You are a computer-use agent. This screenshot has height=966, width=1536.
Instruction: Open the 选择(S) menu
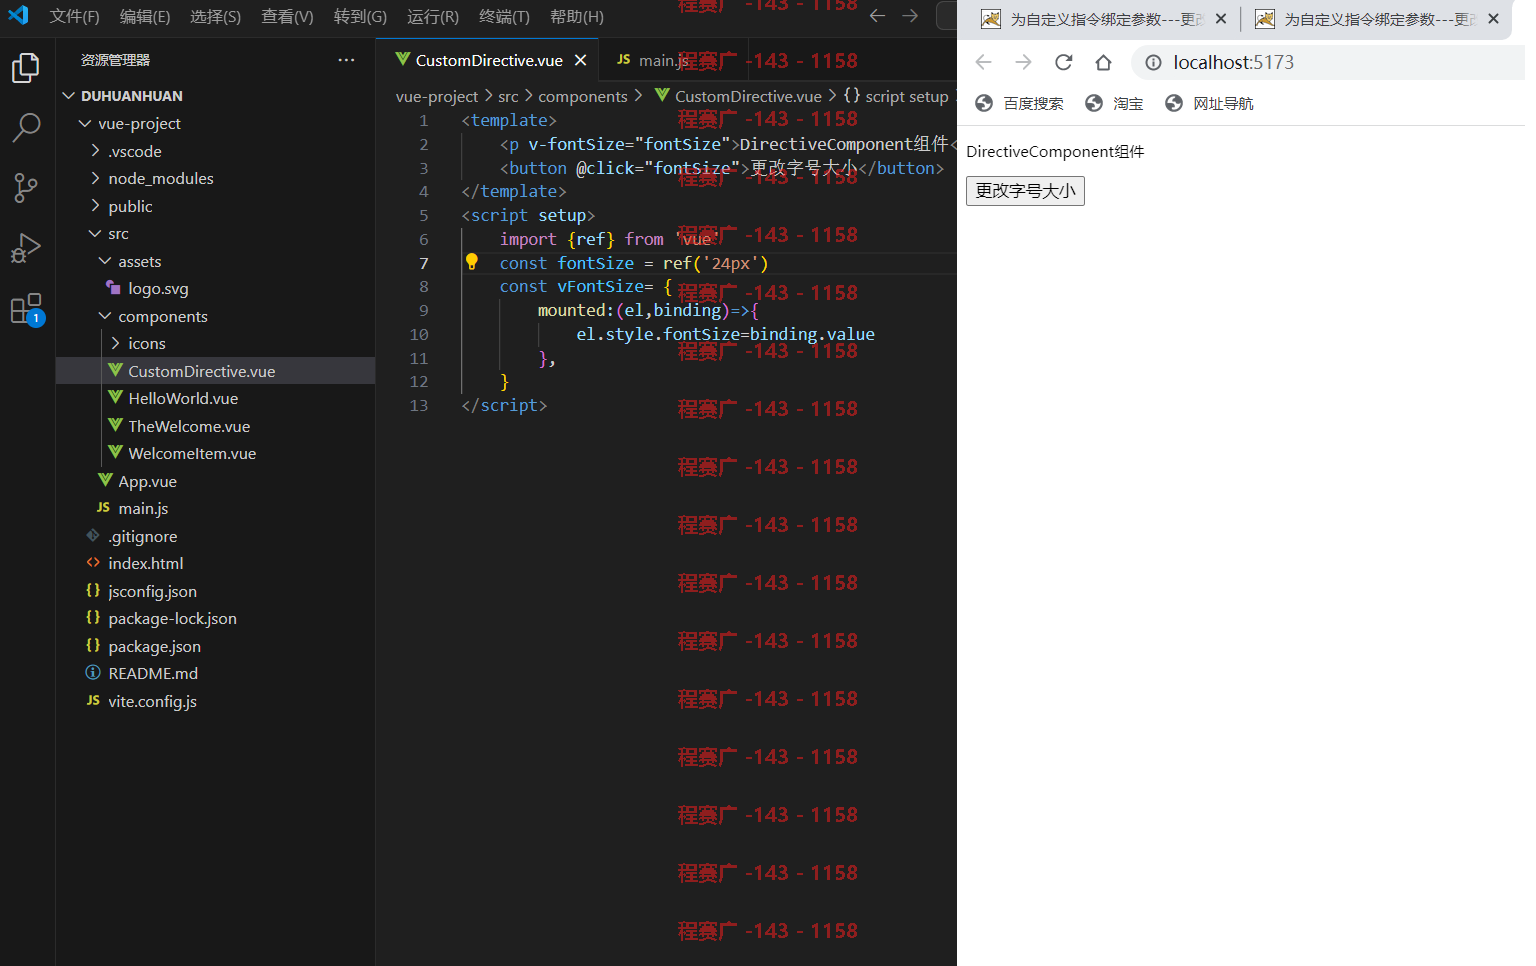[x=215, y=17]
